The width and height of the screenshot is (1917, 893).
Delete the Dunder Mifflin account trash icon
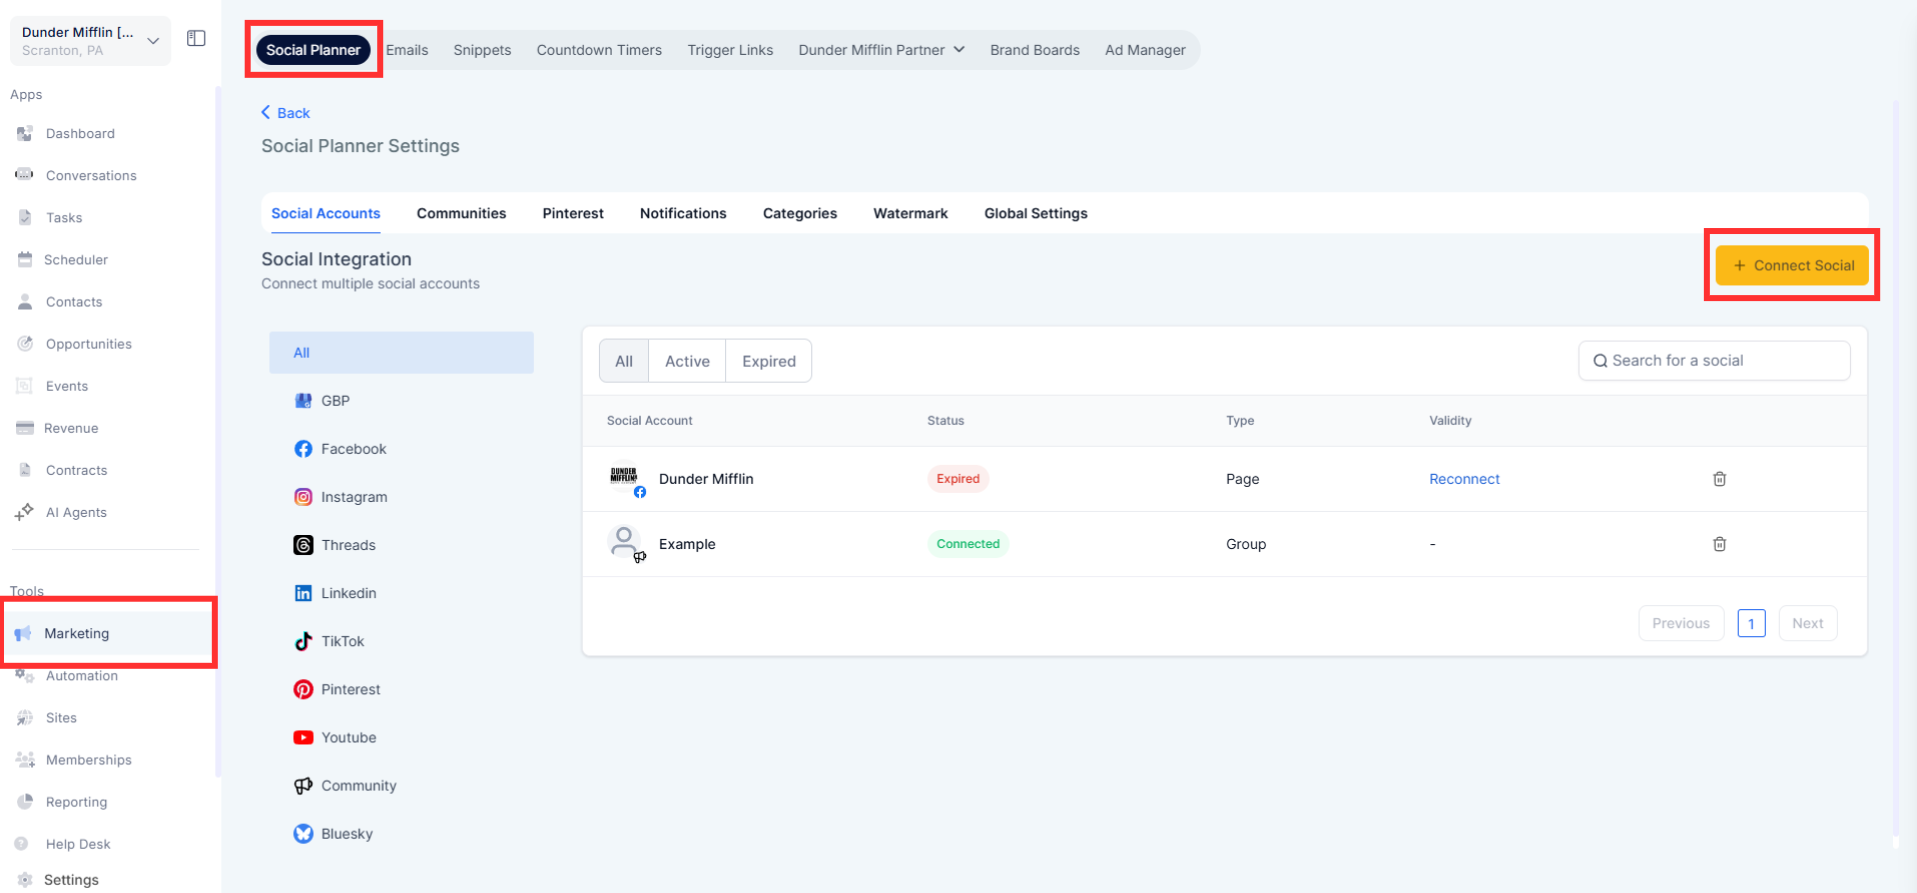click(1719, 479)
